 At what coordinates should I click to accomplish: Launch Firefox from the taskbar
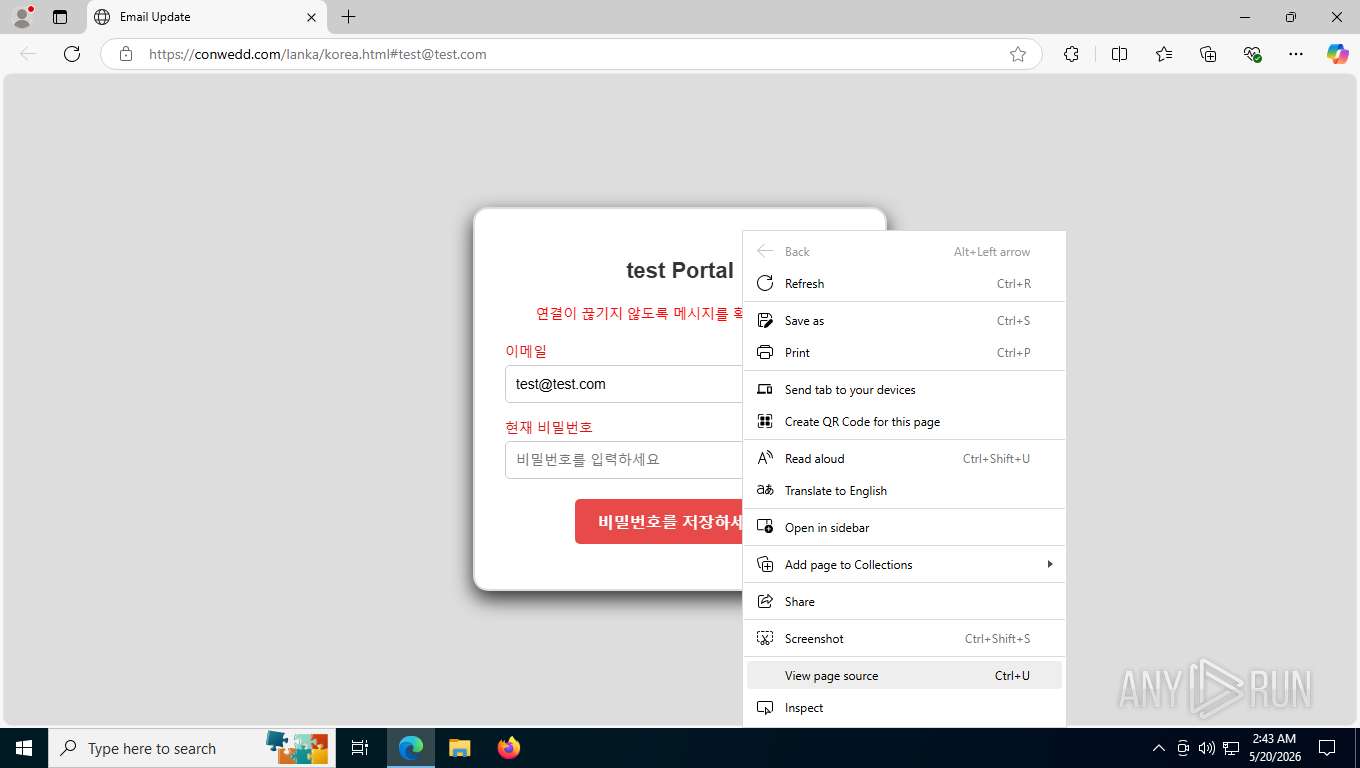(x=509, y=748)
